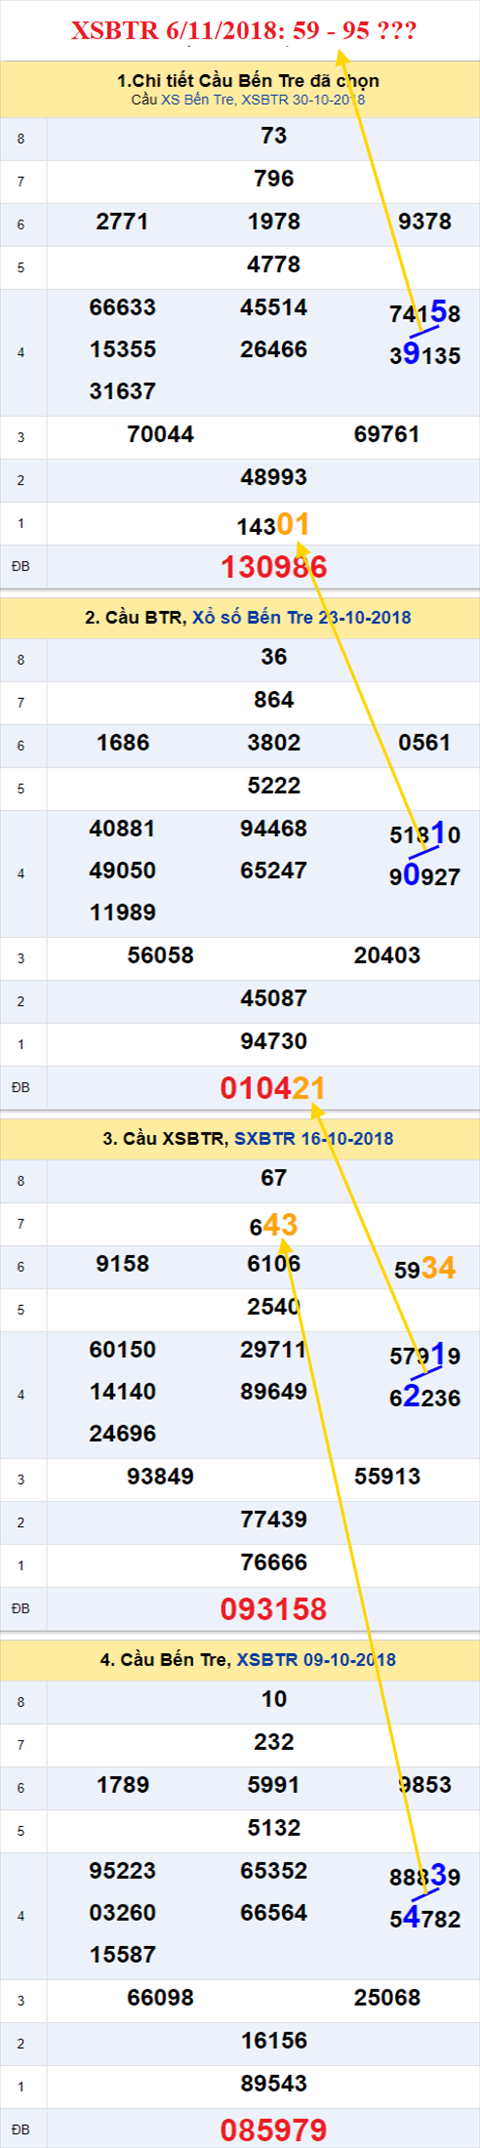Click the number '24696'

pyautogui.click(x=122, y=1434)
